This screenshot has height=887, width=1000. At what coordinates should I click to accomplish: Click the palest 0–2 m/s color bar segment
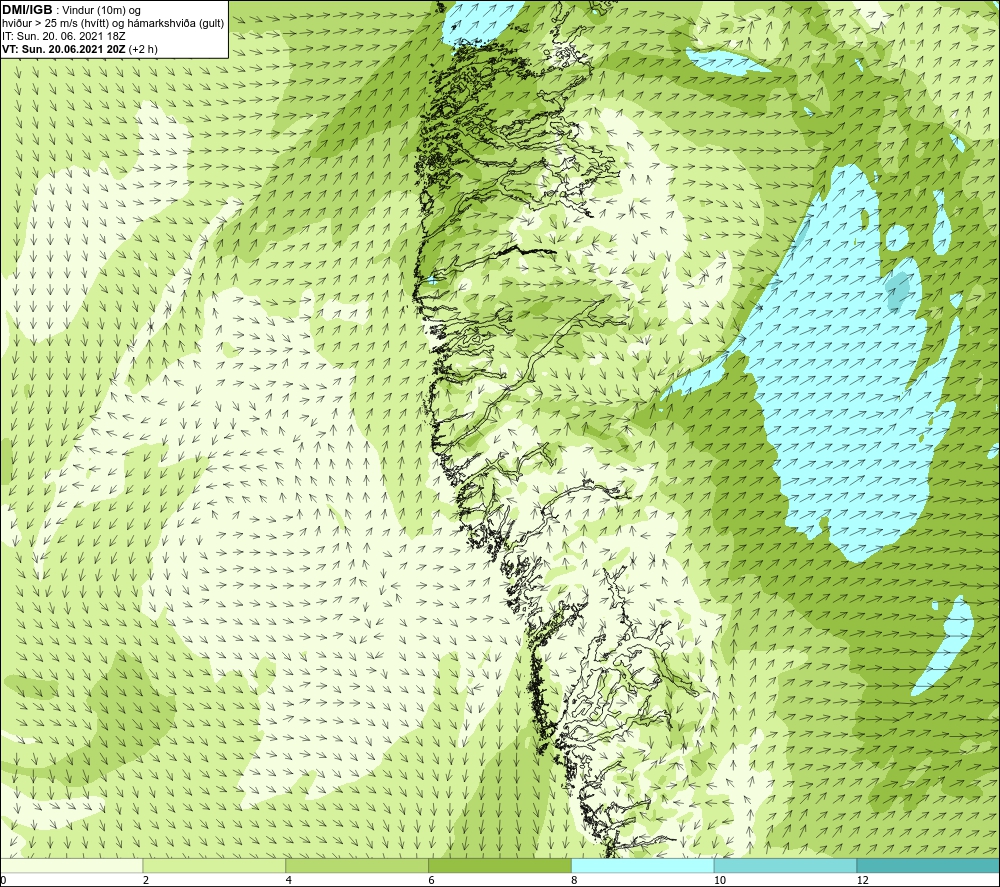point(71,865)
